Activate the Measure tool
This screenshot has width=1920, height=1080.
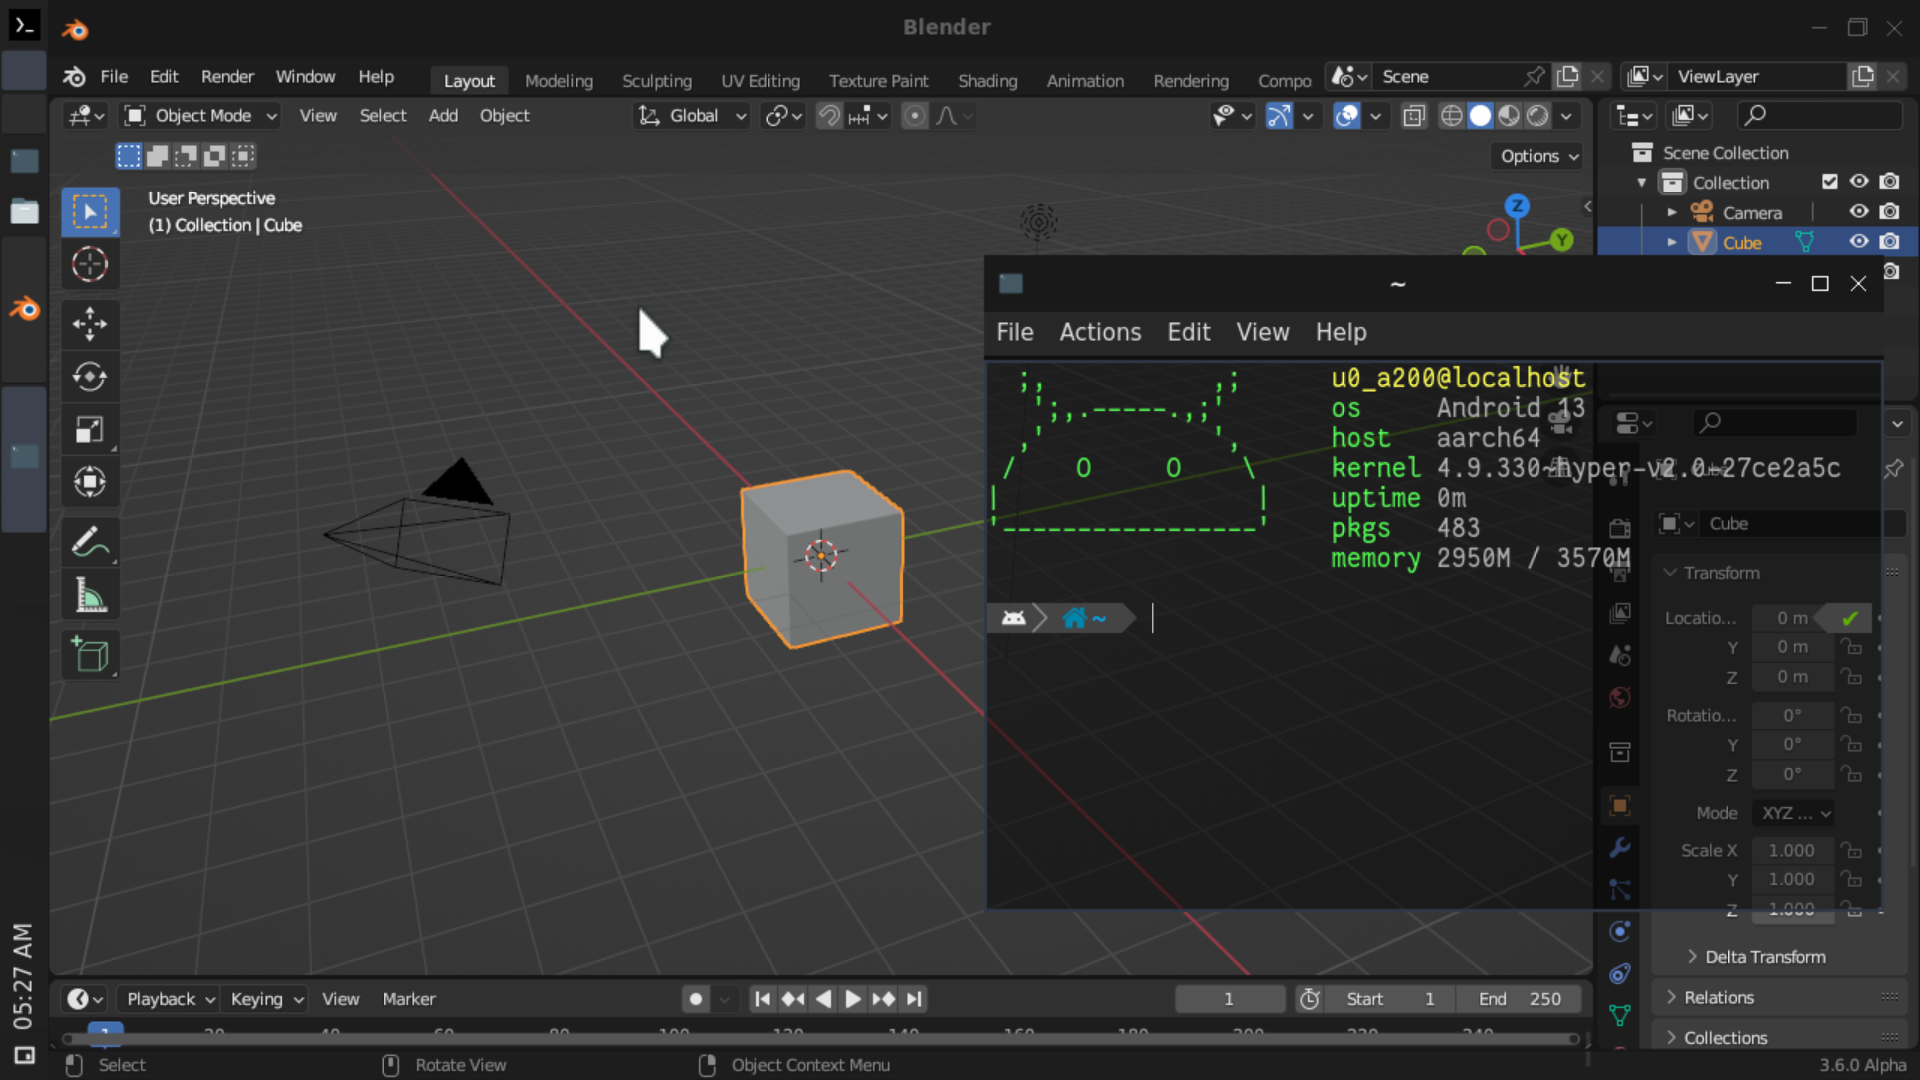(90, 594)
